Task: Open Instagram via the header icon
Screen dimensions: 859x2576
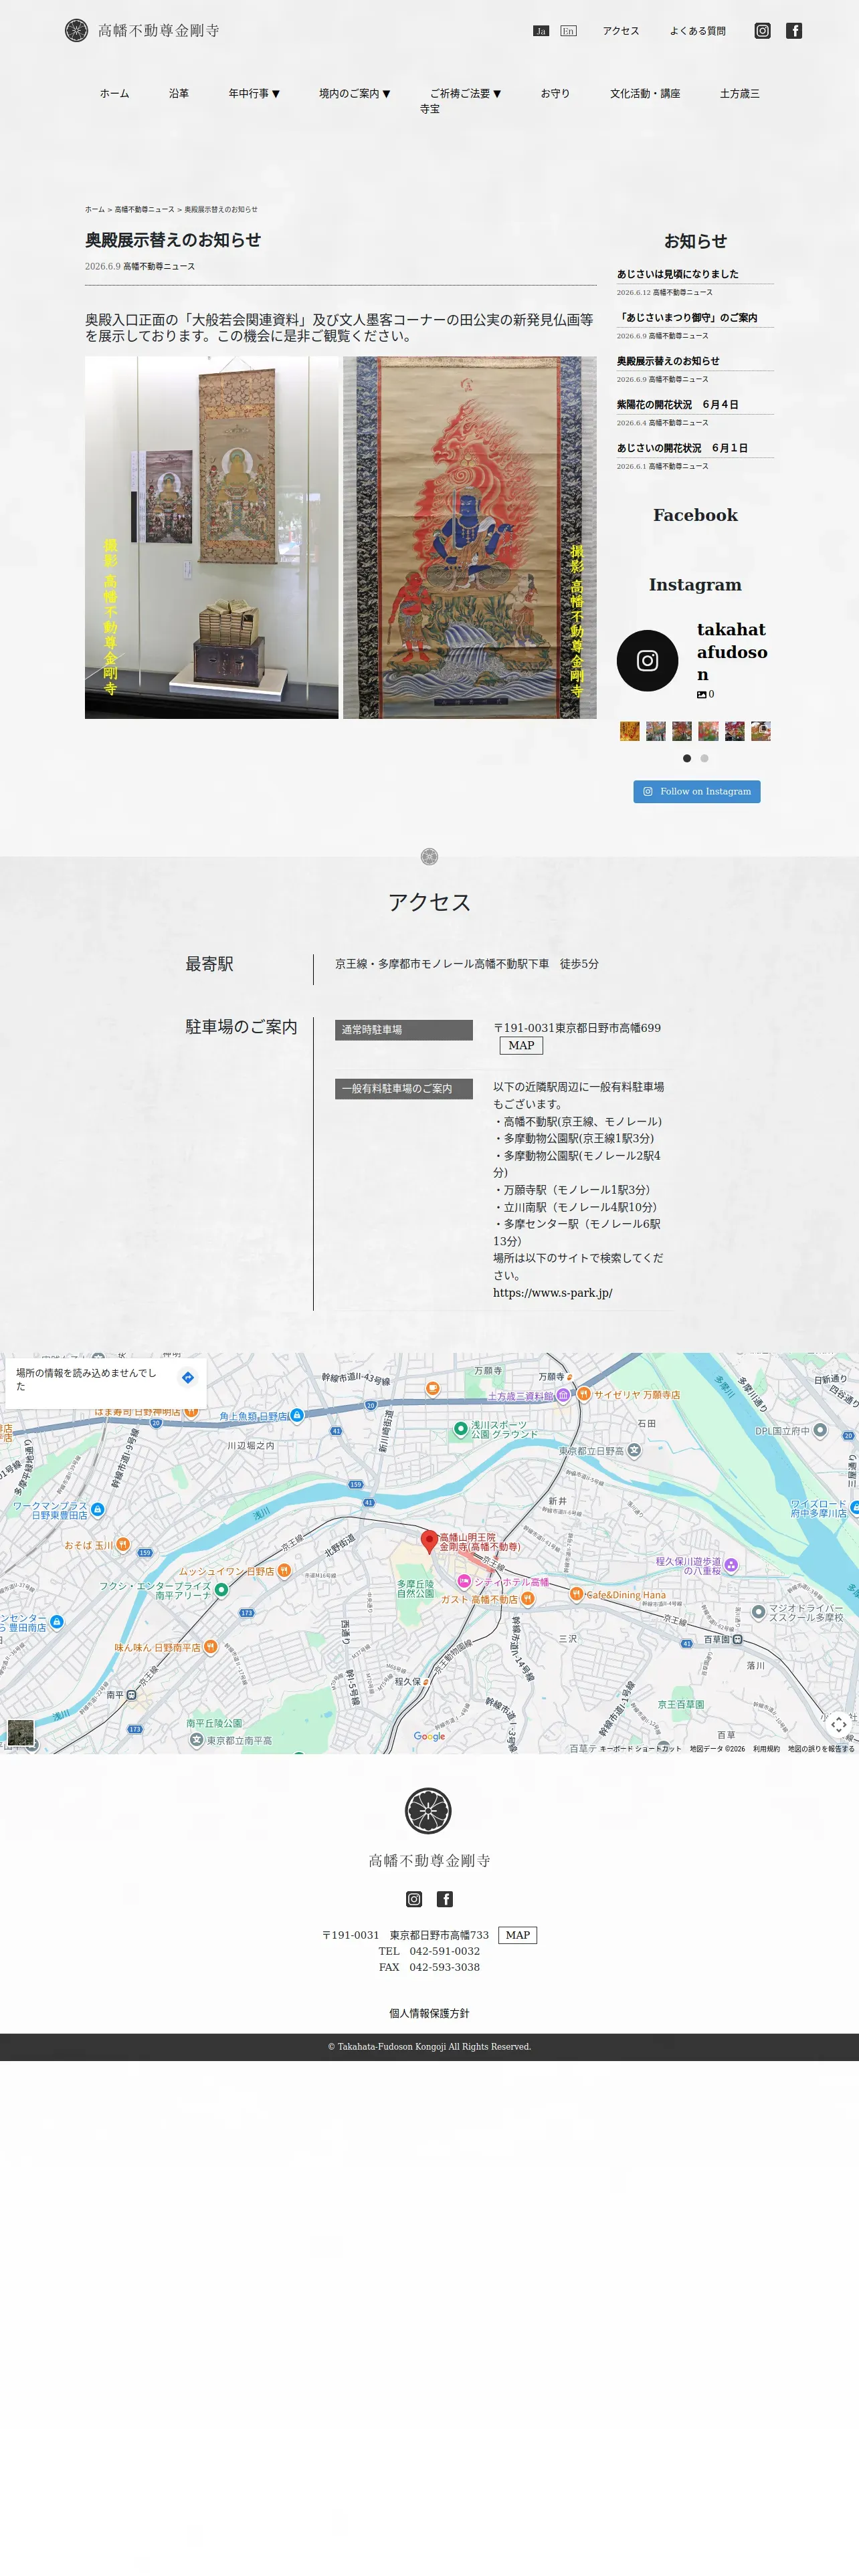Action: (x=762, y=31)
